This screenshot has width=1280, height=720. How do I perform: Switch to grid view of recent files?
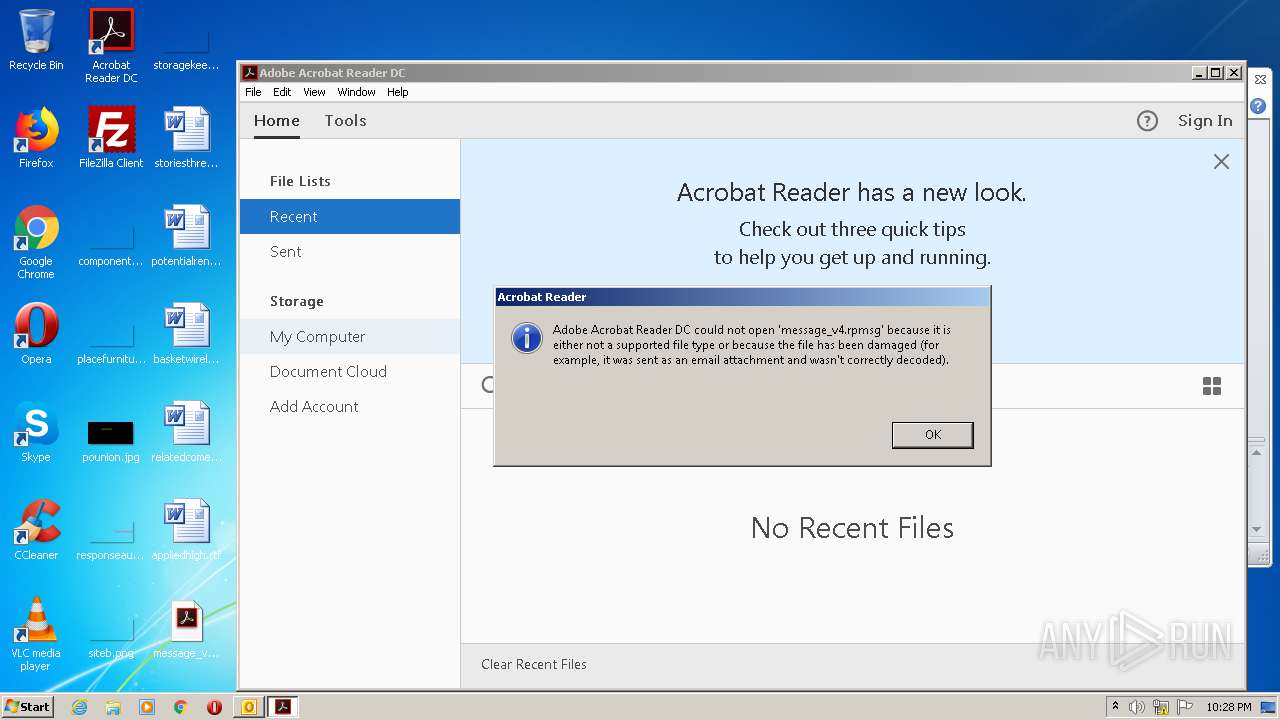pos(1212,386)
